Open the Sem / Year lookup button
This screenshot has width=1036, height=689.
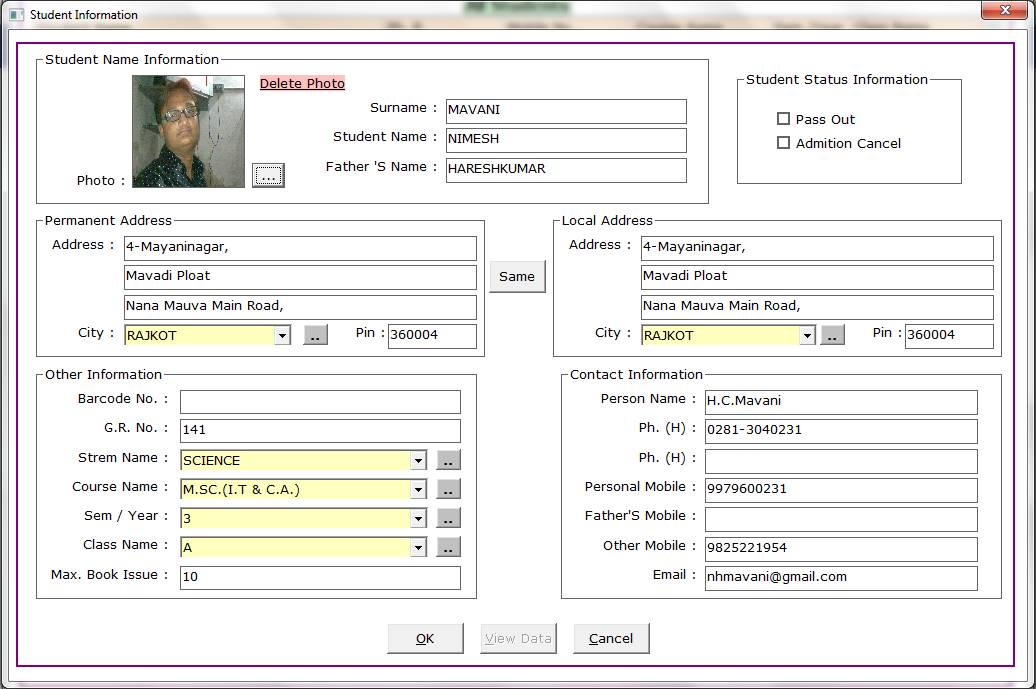click(449, 518)
